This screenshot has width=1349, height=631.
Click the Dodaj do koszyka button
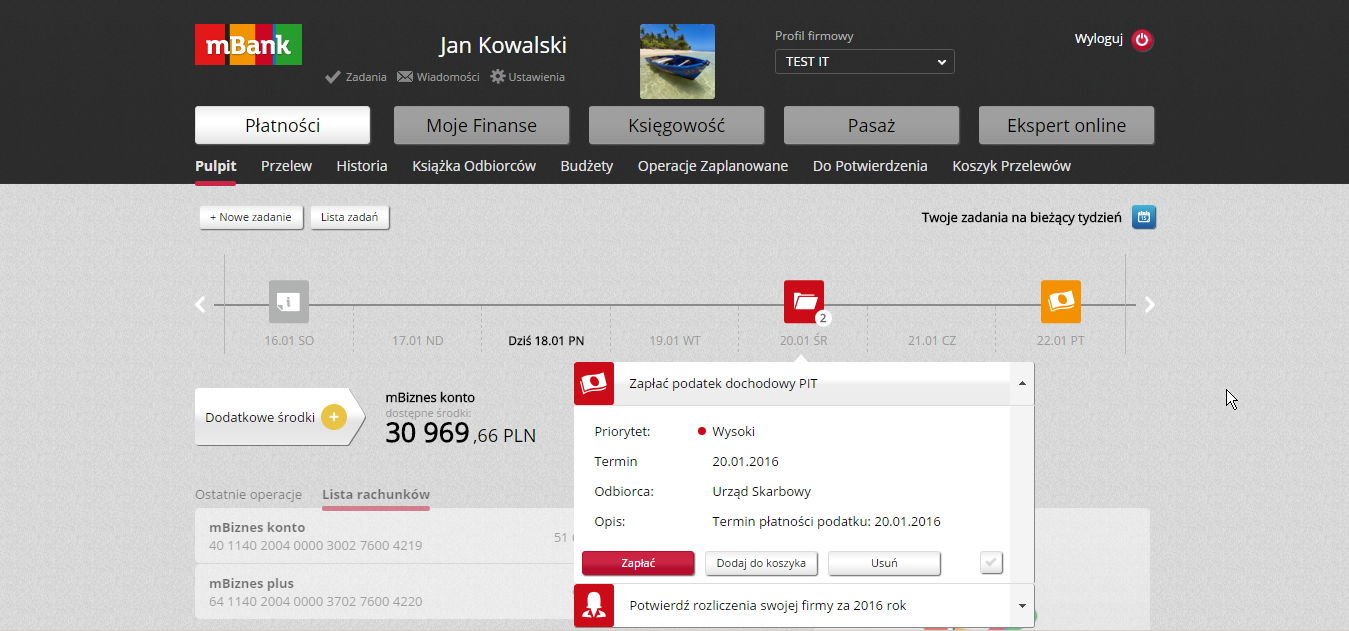tap(762, 563)
